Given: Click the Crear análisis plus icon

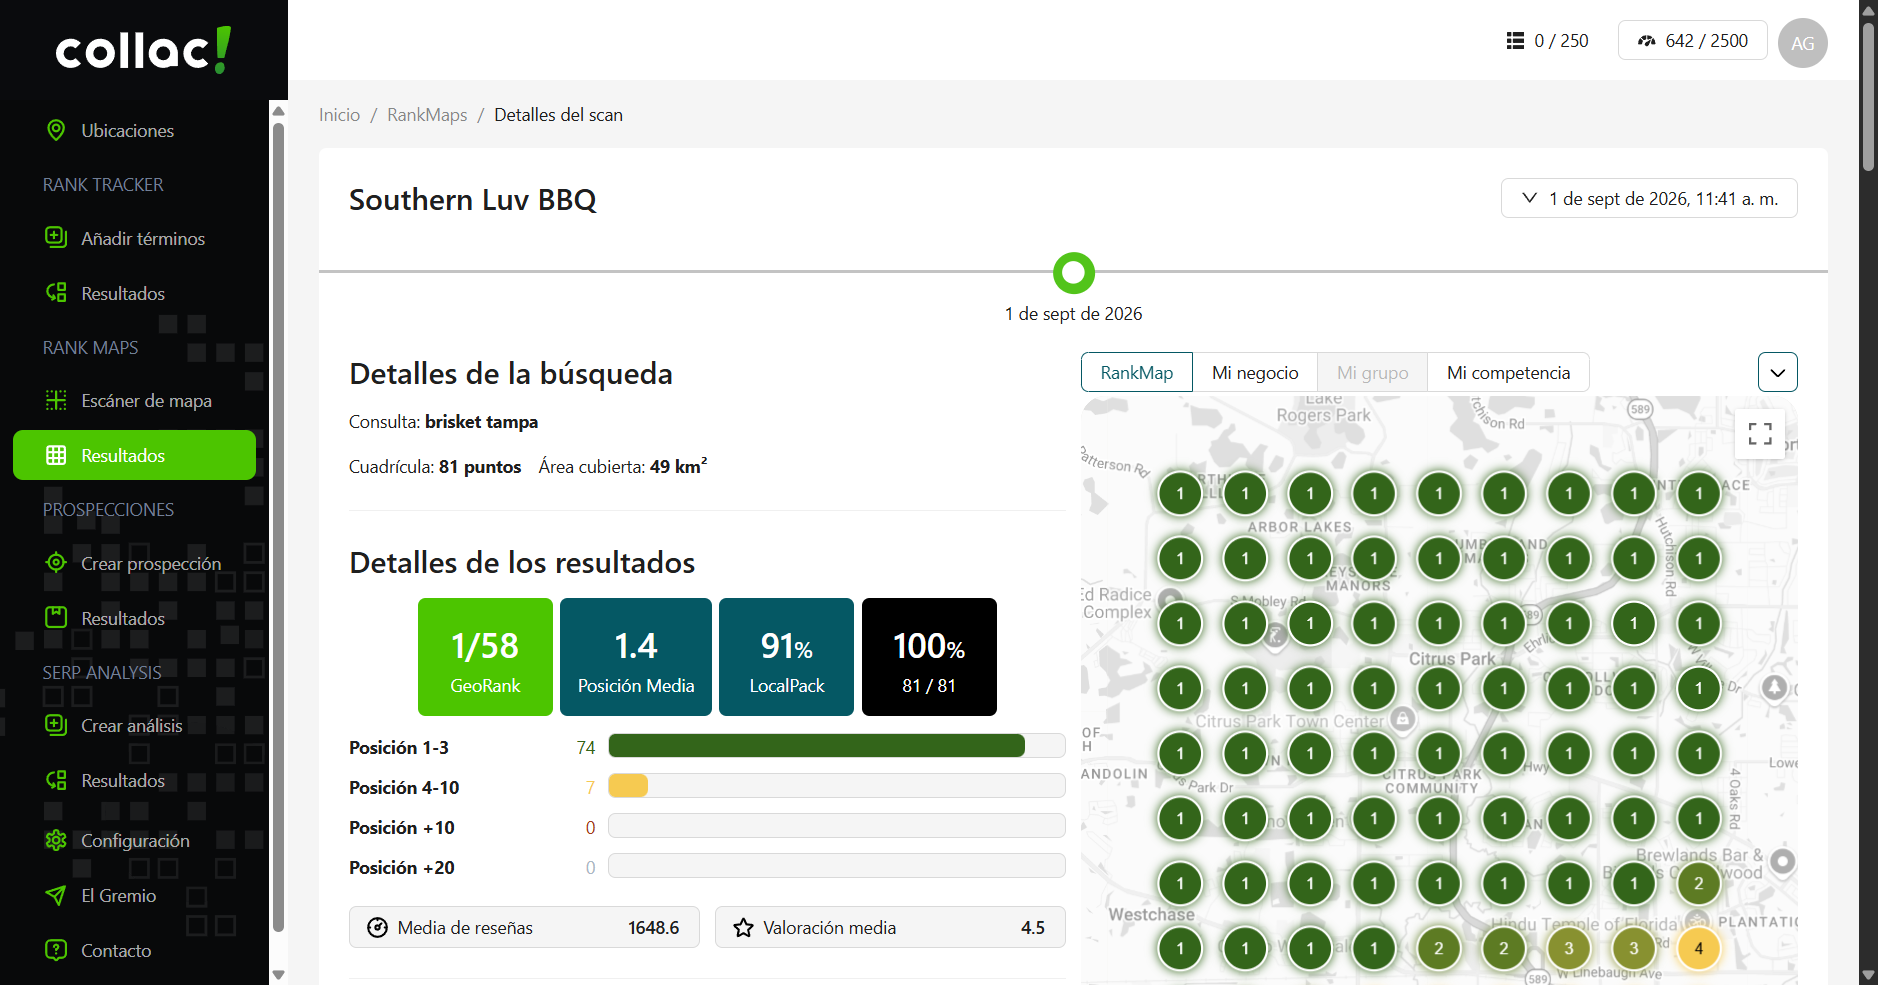Looking at the screenshot, I should 56,725.
